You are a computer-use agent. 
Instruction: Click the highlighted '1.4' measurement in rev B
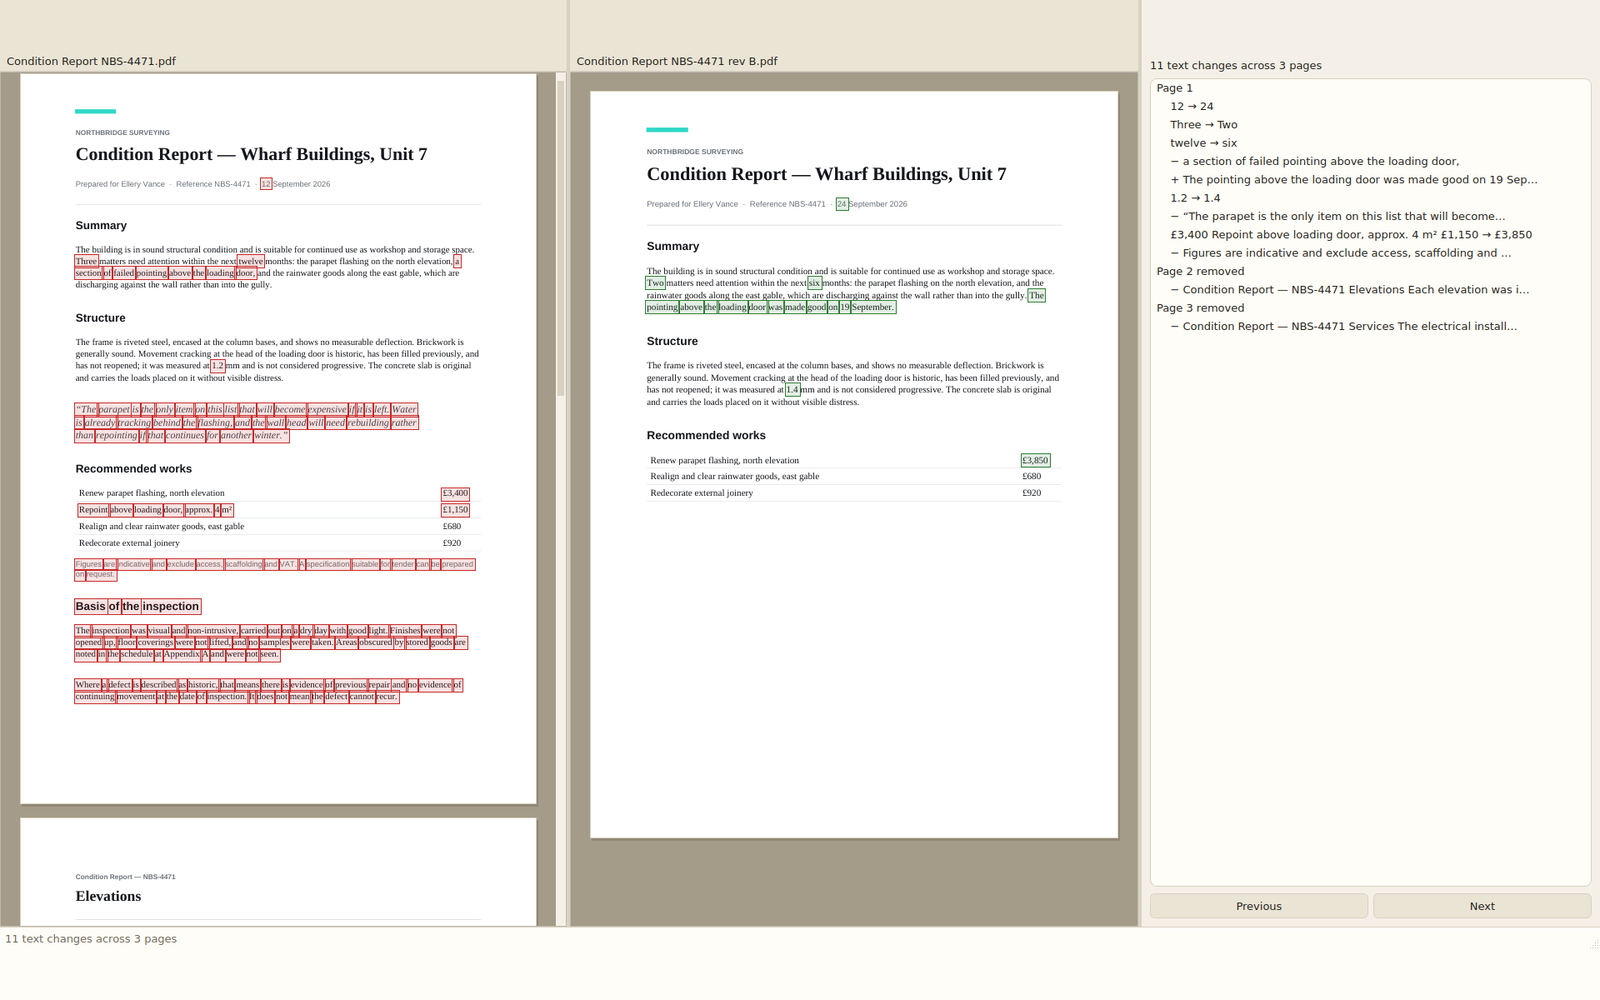793,390
